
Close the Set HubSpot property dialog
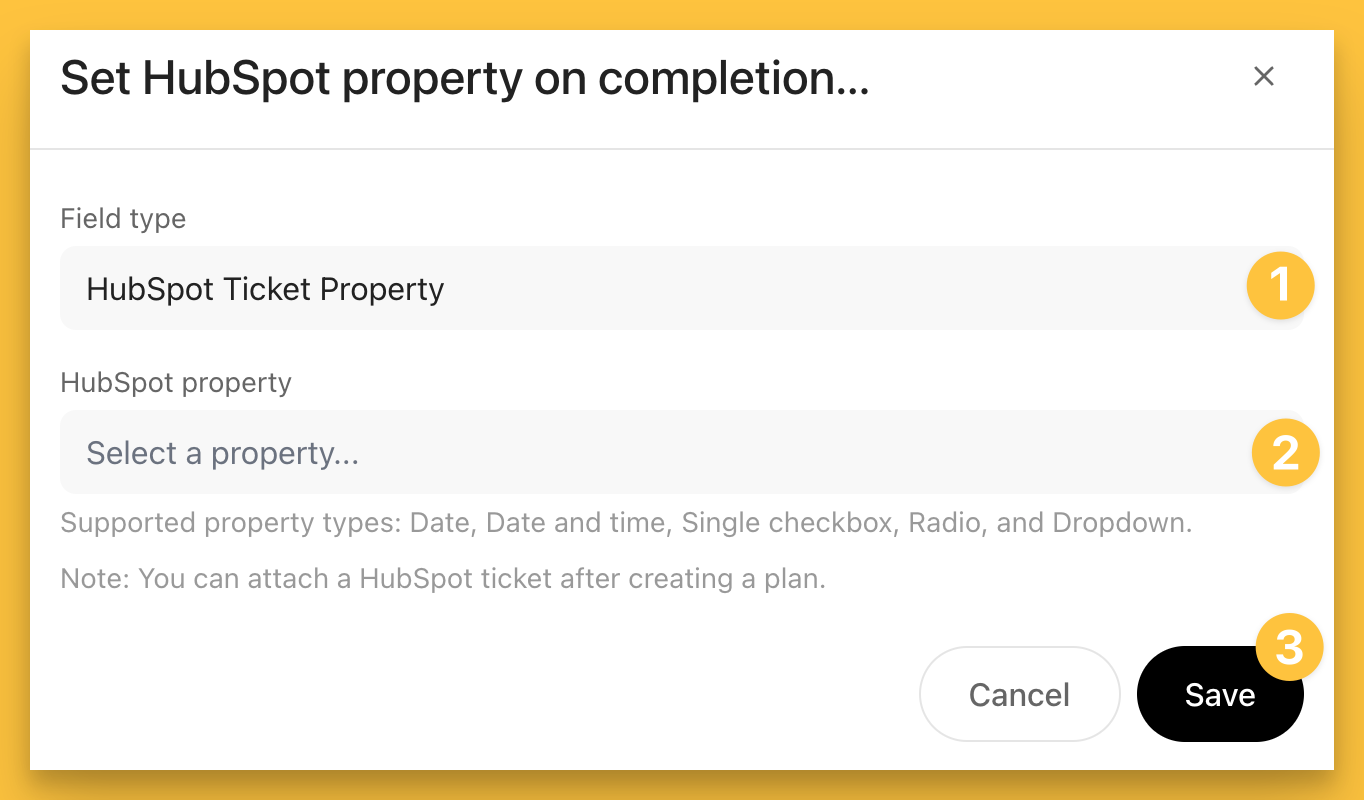[x=1264, y=77]
